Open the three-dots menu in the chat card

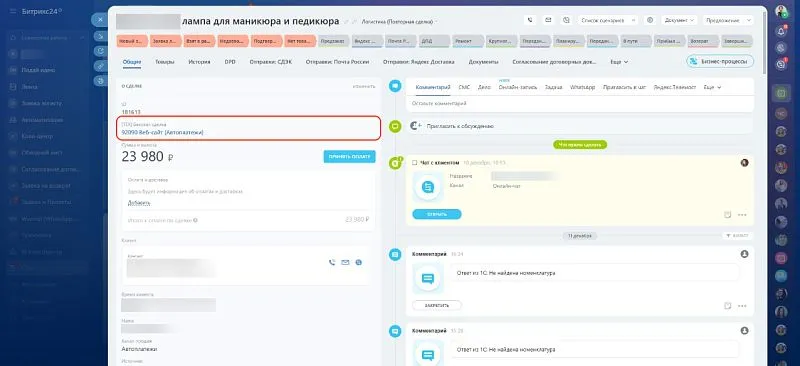point(742,215)
